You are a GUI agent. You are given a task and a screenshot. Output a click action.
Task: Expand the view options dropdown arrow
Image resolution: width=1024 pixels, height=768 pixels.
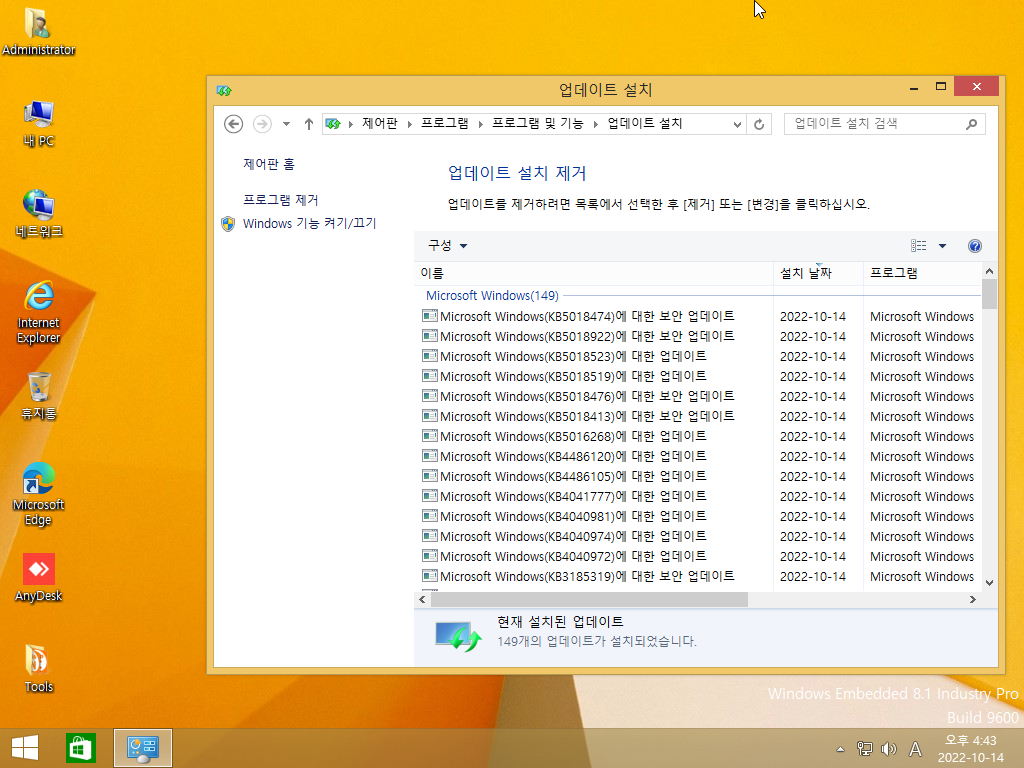942,246
